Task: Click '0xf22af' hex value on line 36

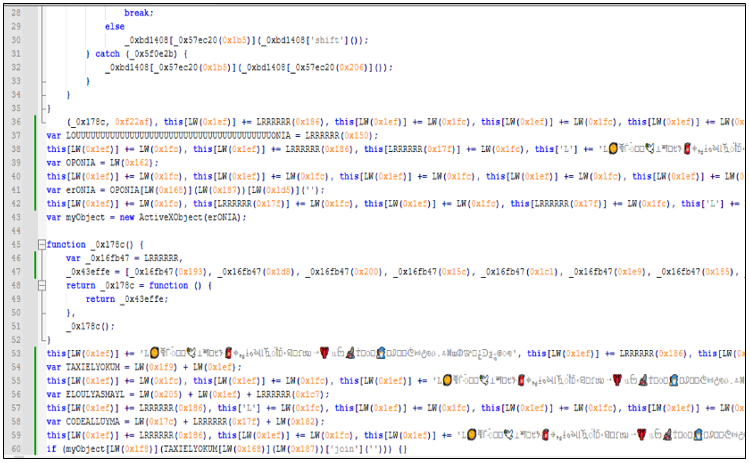Action: (131, 122)
